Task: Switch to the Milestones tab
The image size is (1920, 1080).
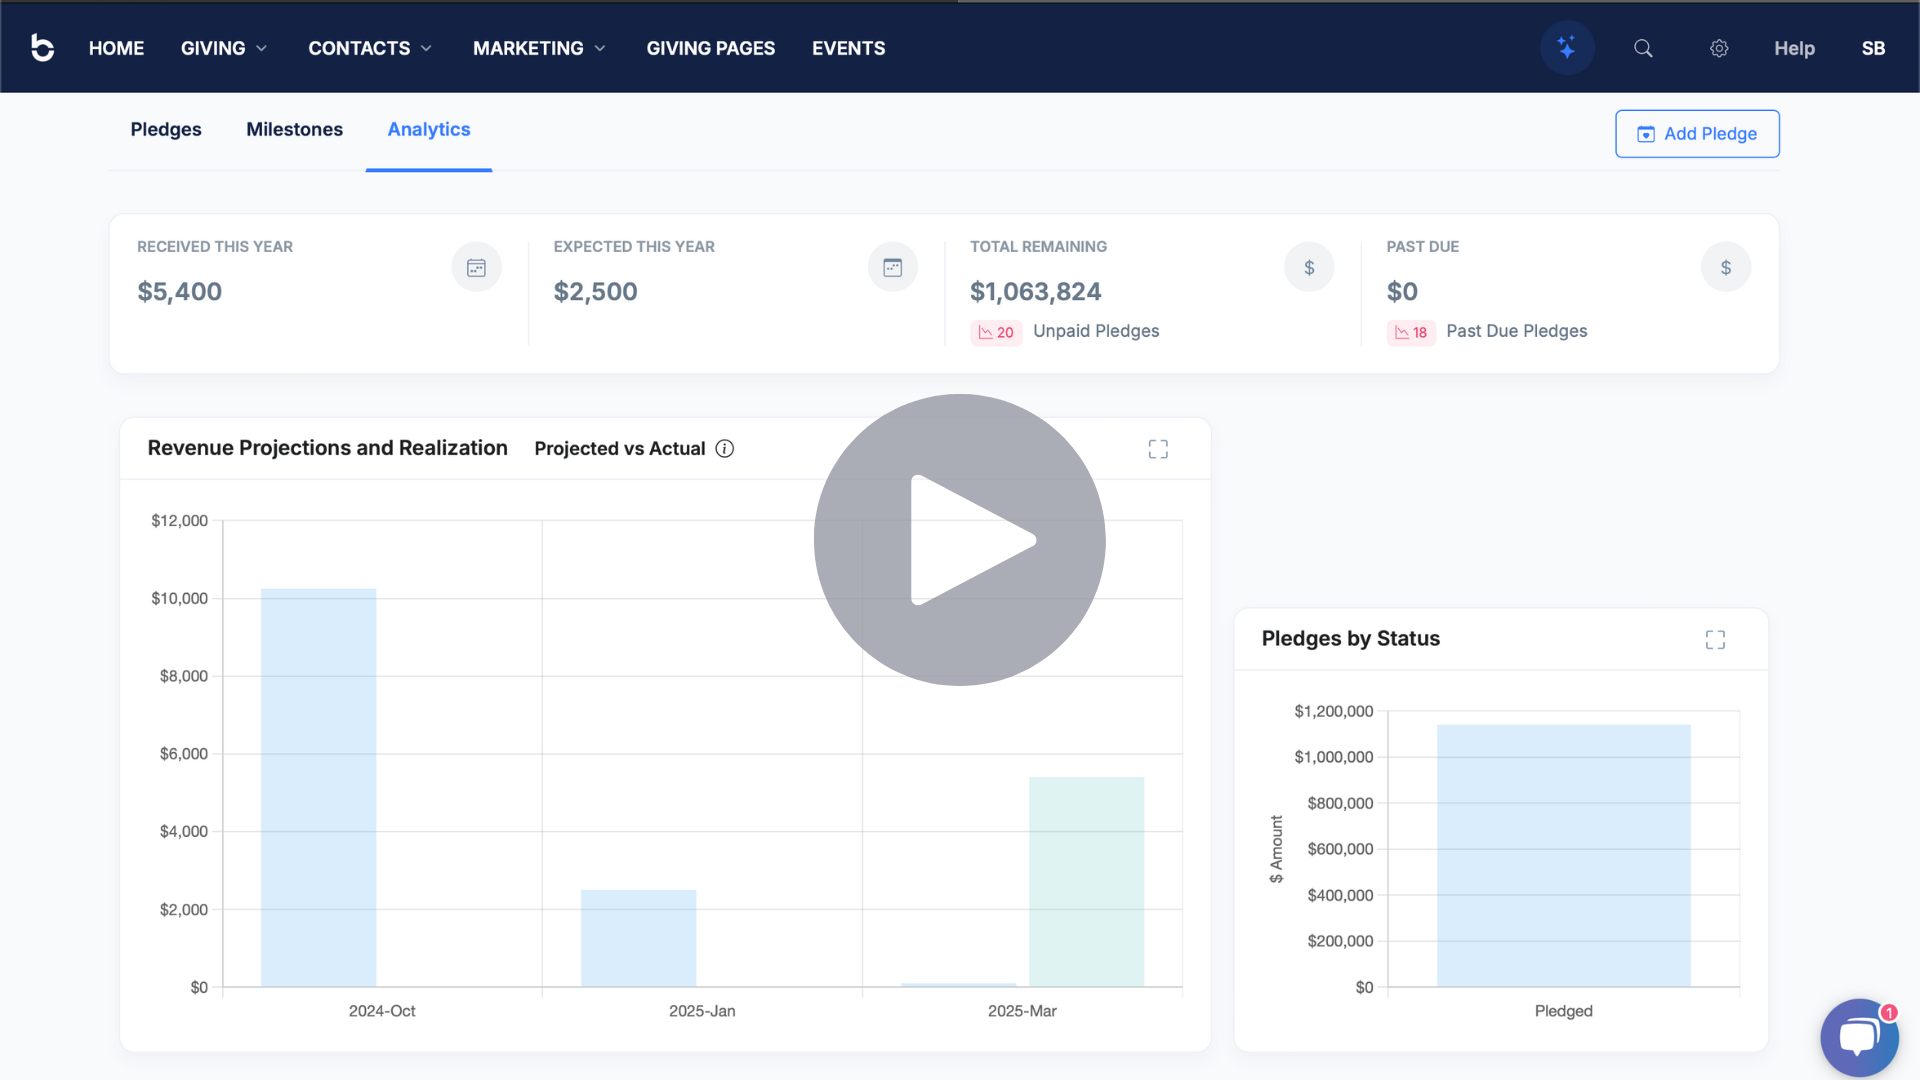Action: point(294,129)
